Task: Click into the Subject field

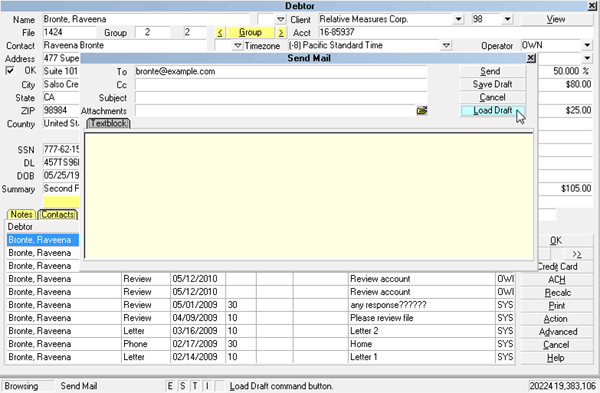Action: coord(281,98)
